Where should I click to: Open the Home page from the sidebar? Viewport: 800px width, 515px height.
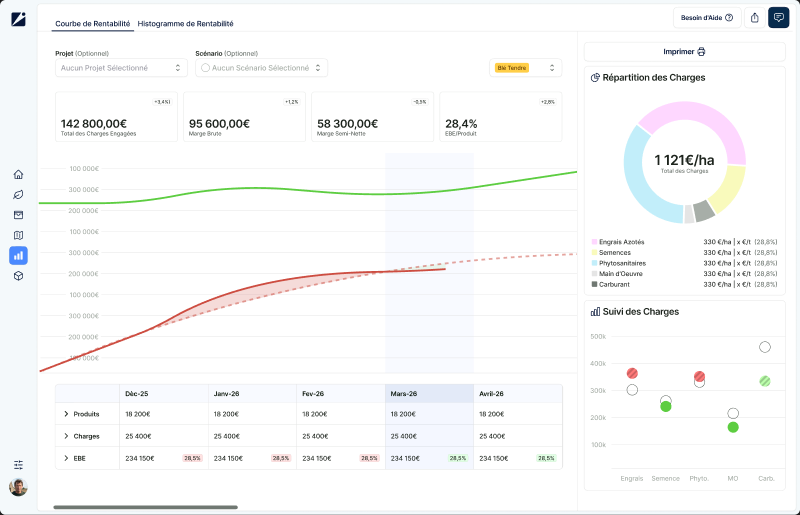click(x=18, y=175)
